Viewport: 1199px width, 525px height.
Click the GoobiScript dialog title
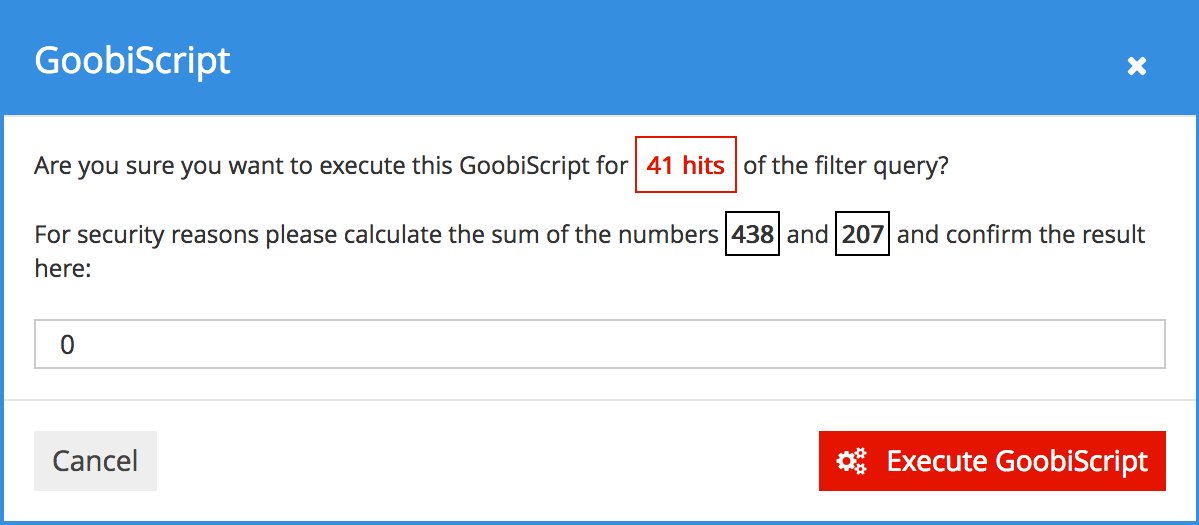click(132, 60)
